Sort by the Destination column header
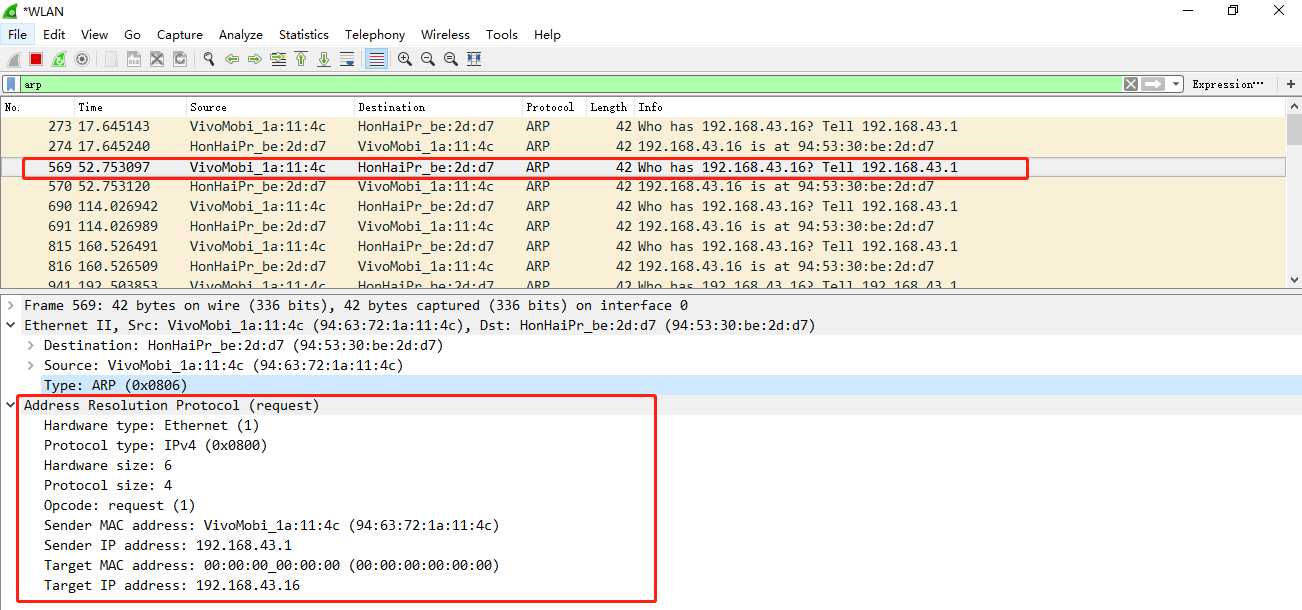 439,107
